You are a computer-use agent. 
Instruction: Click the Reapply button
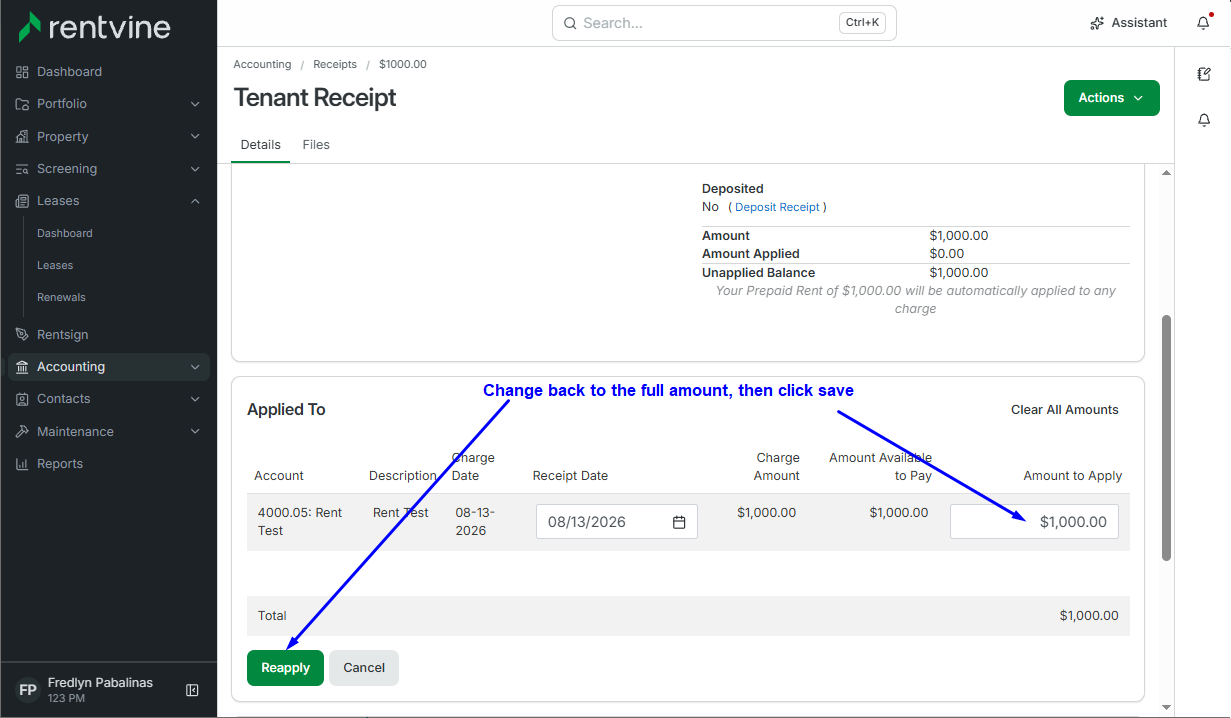pos(285,668)
